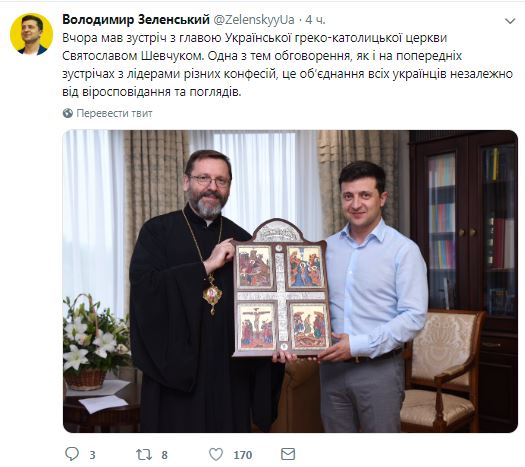The height and width of the screenshot is (467, 525).
Task: Open the attached photo in full view
Action: tap(290, 281)
